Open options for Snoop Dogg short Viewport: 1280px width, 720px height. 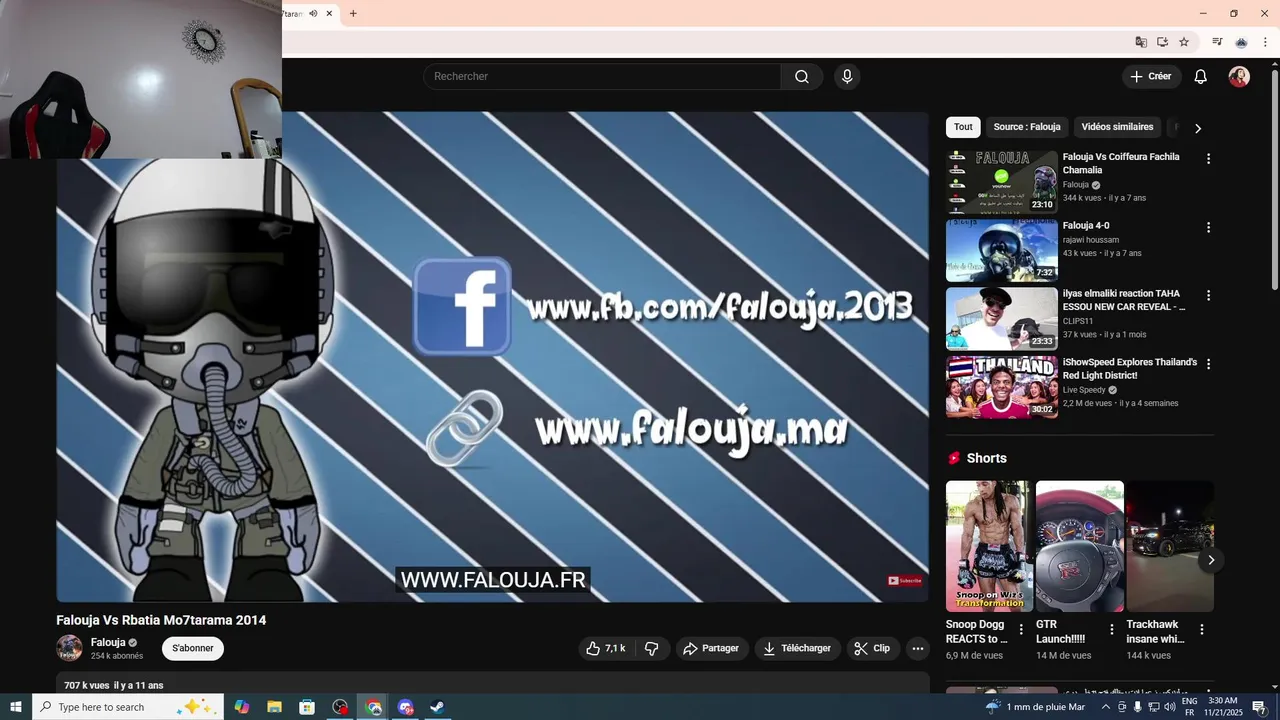1021,629
